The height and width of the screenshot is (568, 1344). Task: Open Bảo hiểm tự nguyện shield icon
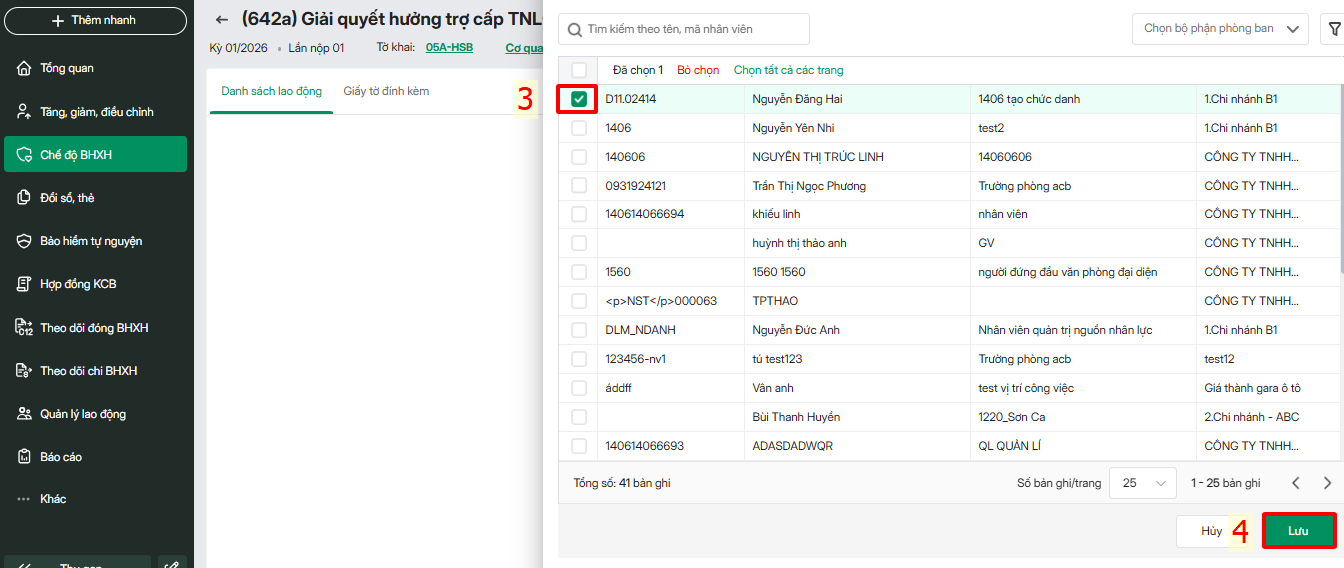pyautogui.click(x=25, y=241)
